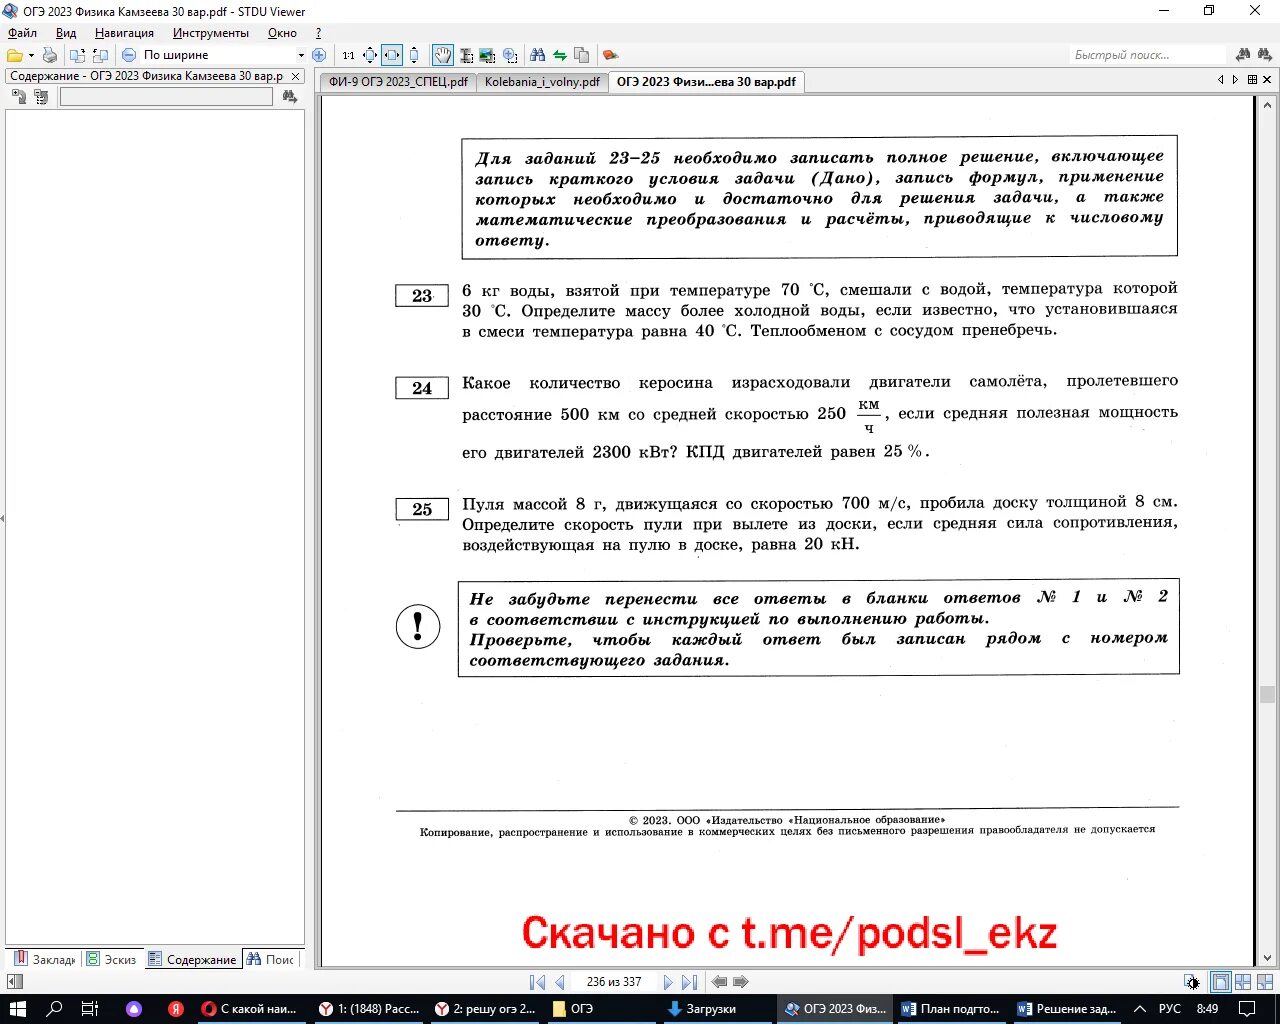
Task: Expand the open-file dropdown arrow
Action: 31,55
